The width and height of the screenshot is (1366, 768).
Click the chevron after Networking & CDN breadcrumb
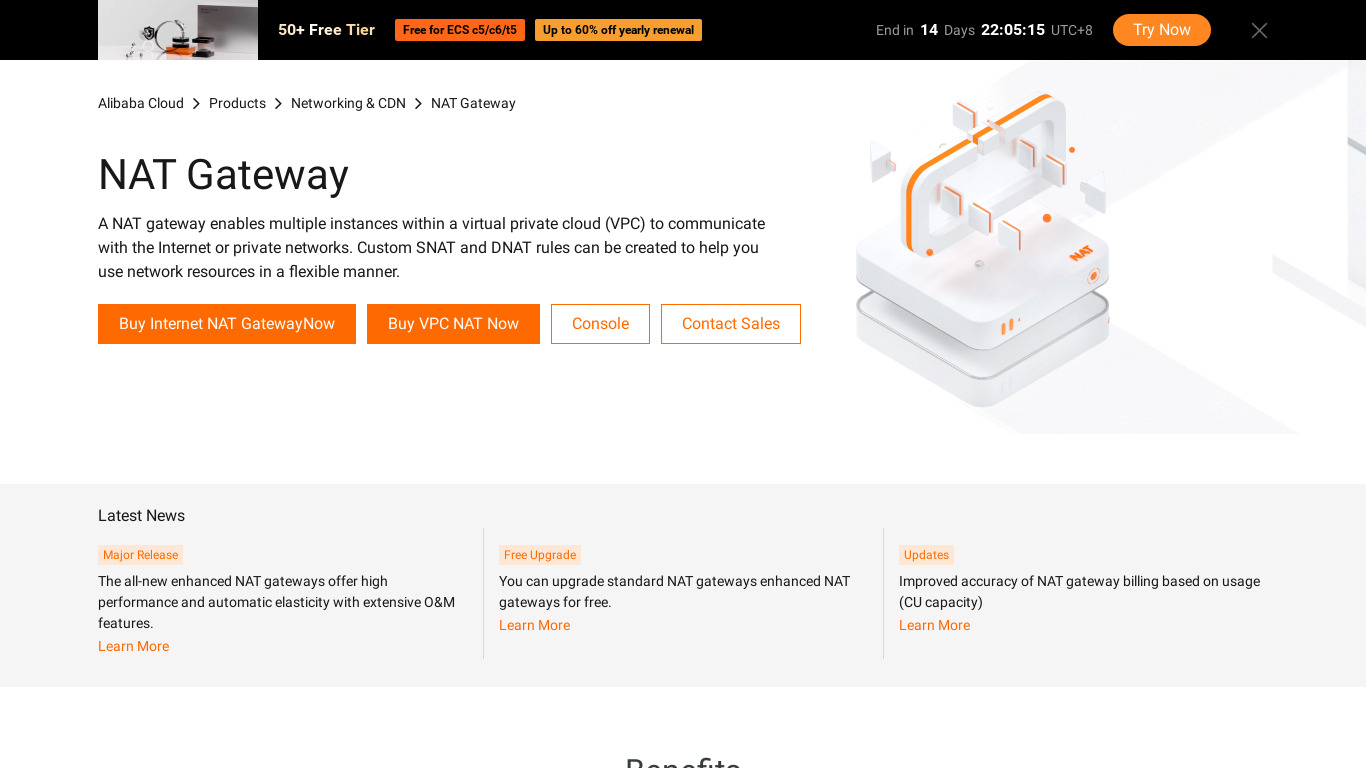(x=418, y=104)
